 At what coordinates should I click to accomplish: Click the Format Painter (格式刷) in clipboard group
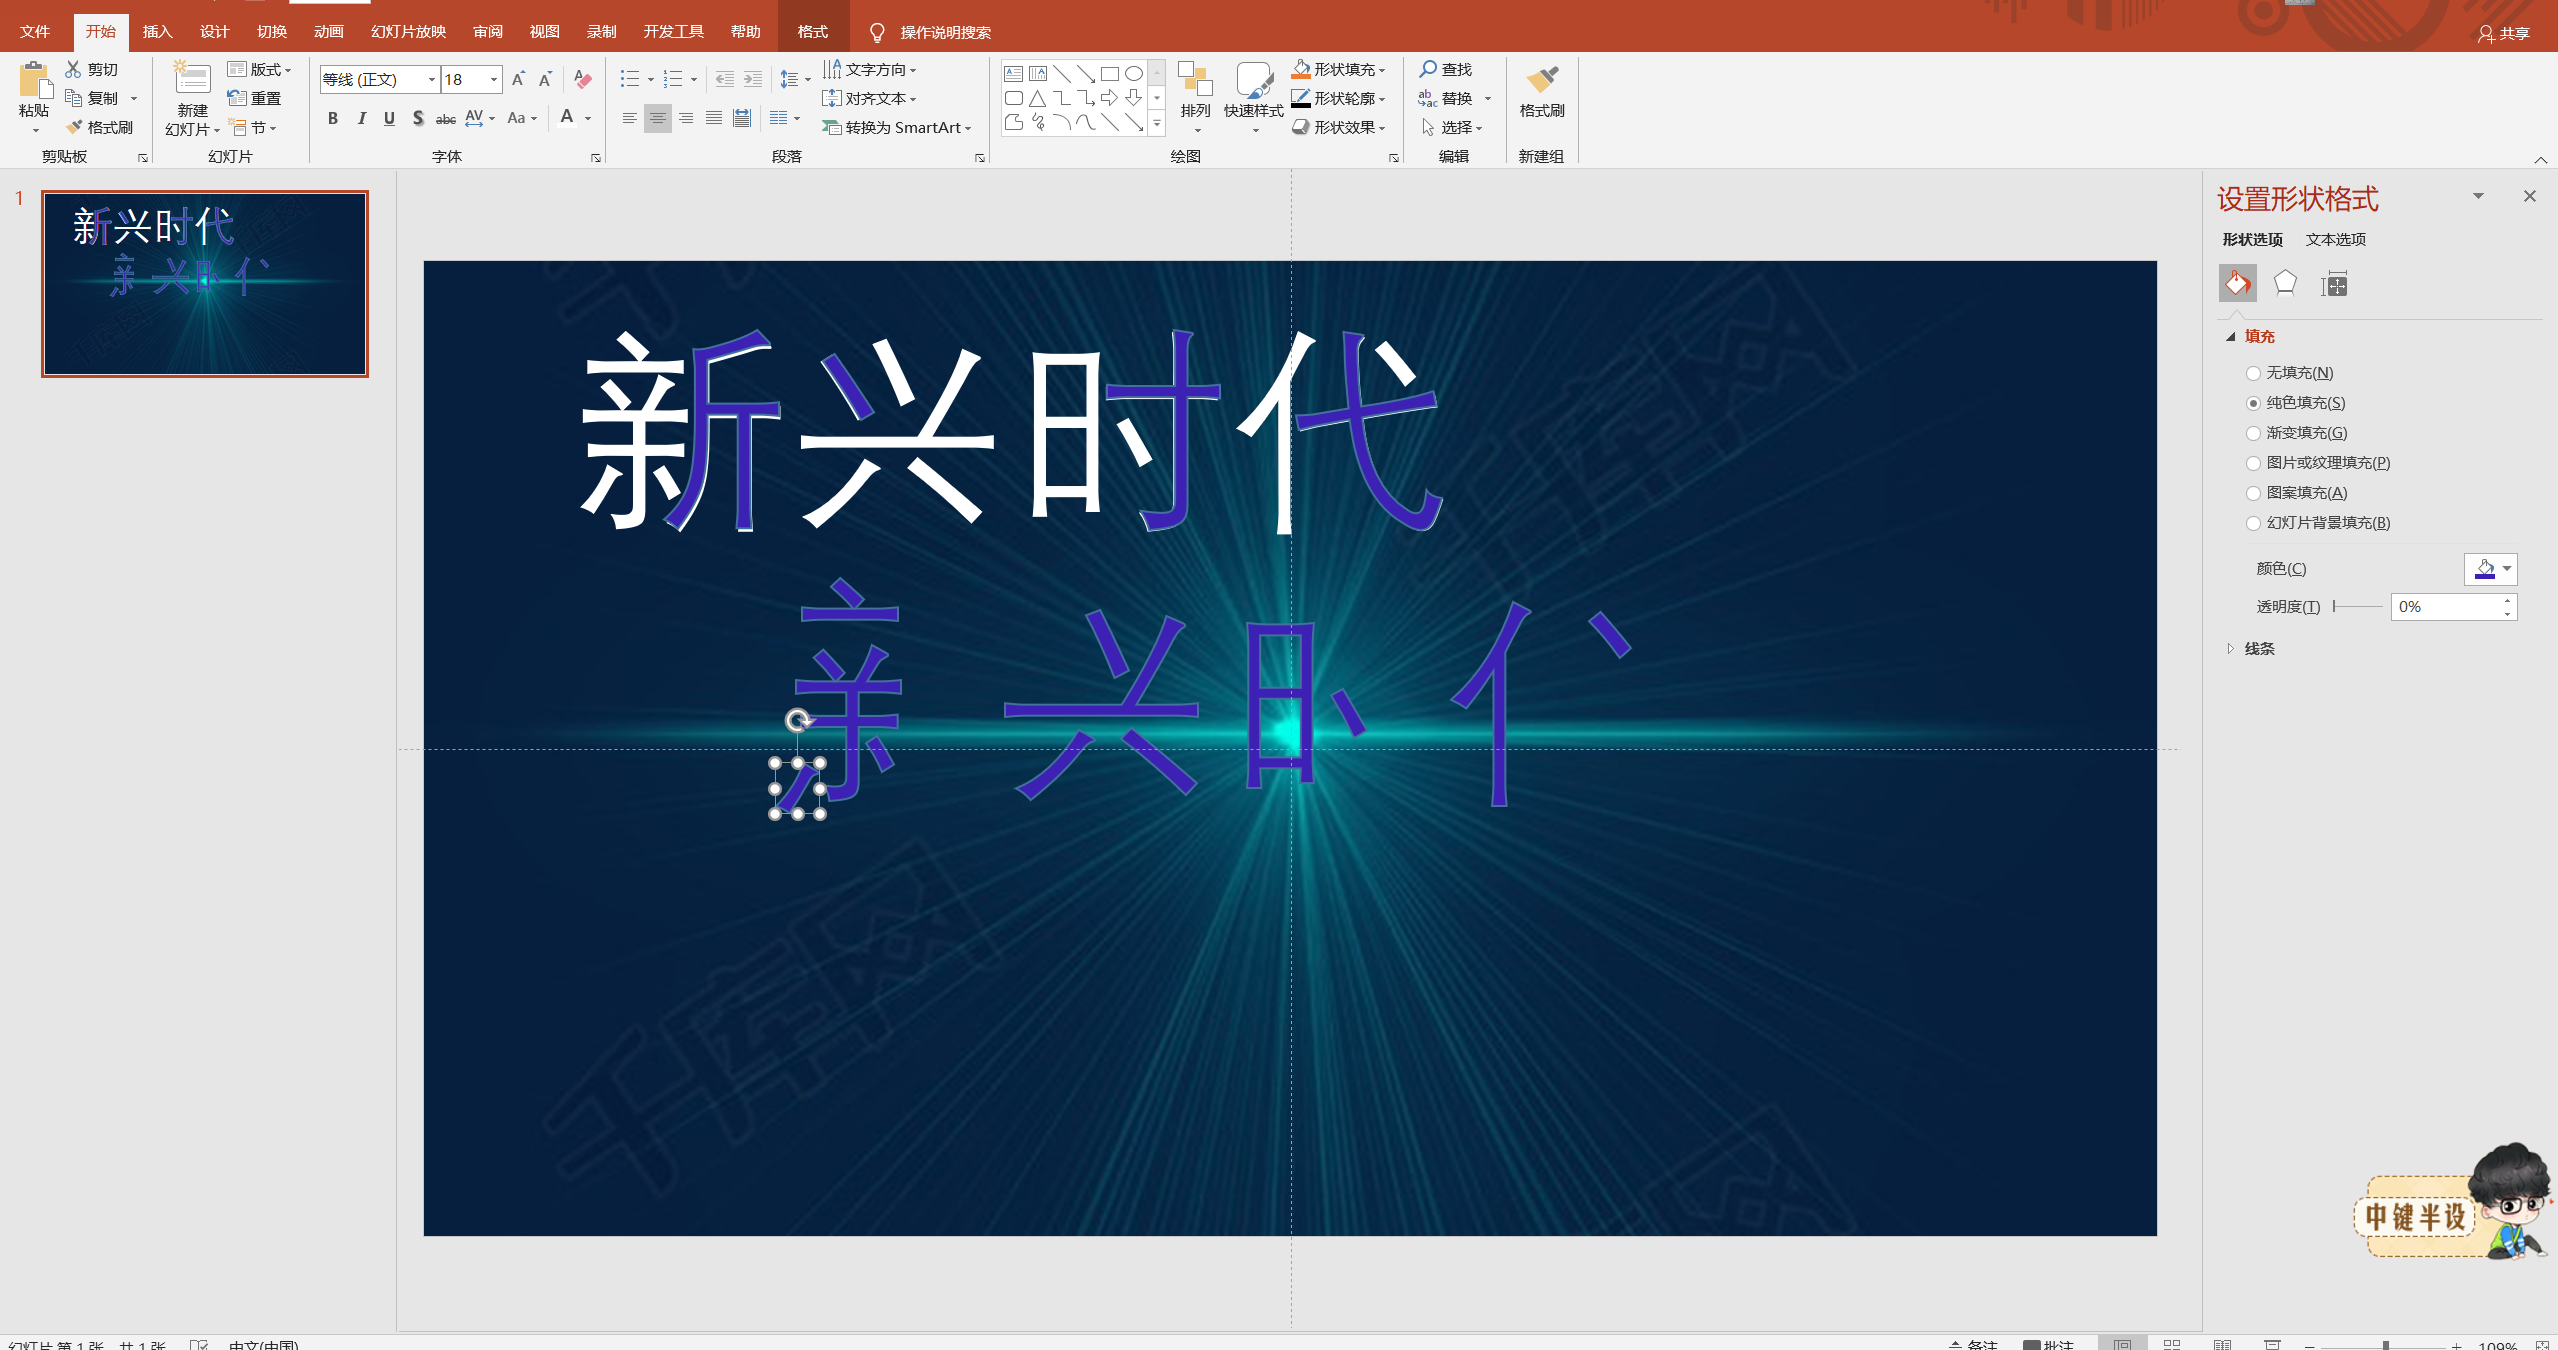tap(99, 127)
